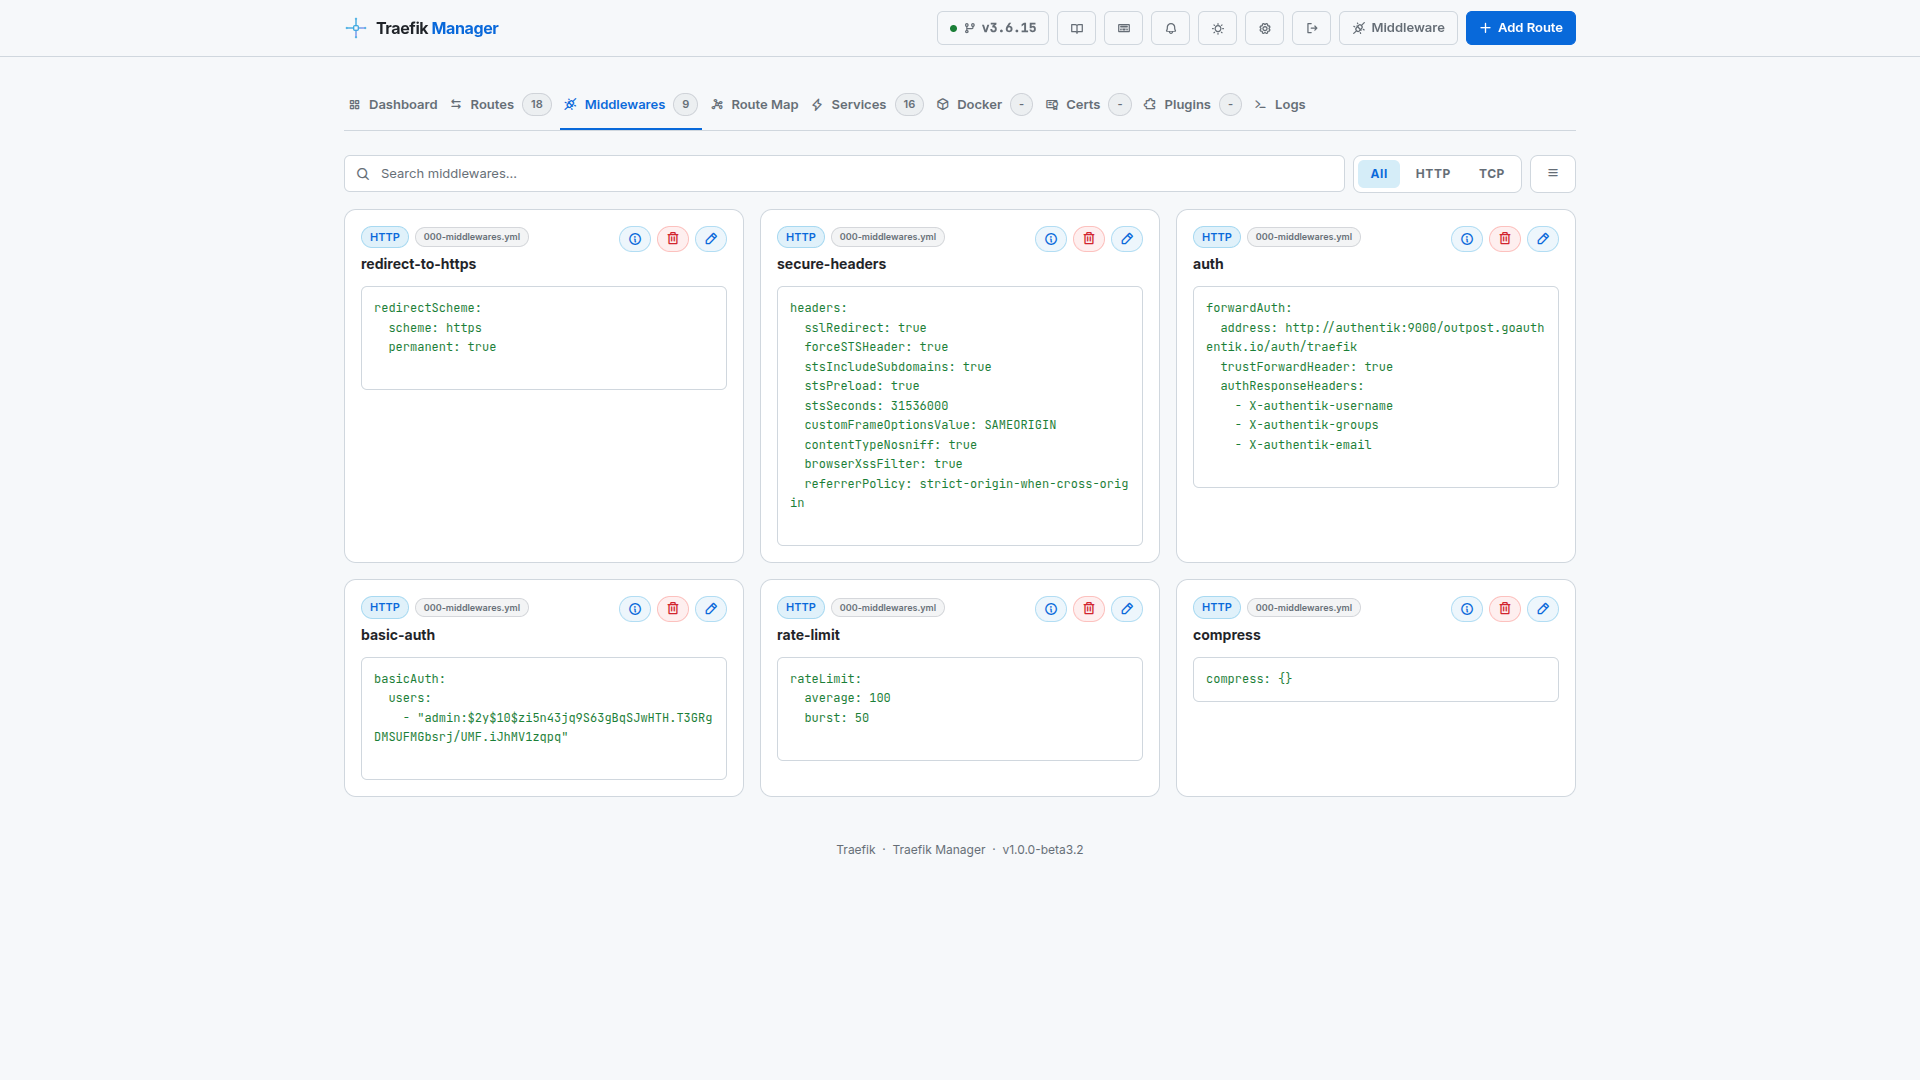Click the Traefik Manager logo
This screenshot has width=1920, height=1080.
pos(422,28)
